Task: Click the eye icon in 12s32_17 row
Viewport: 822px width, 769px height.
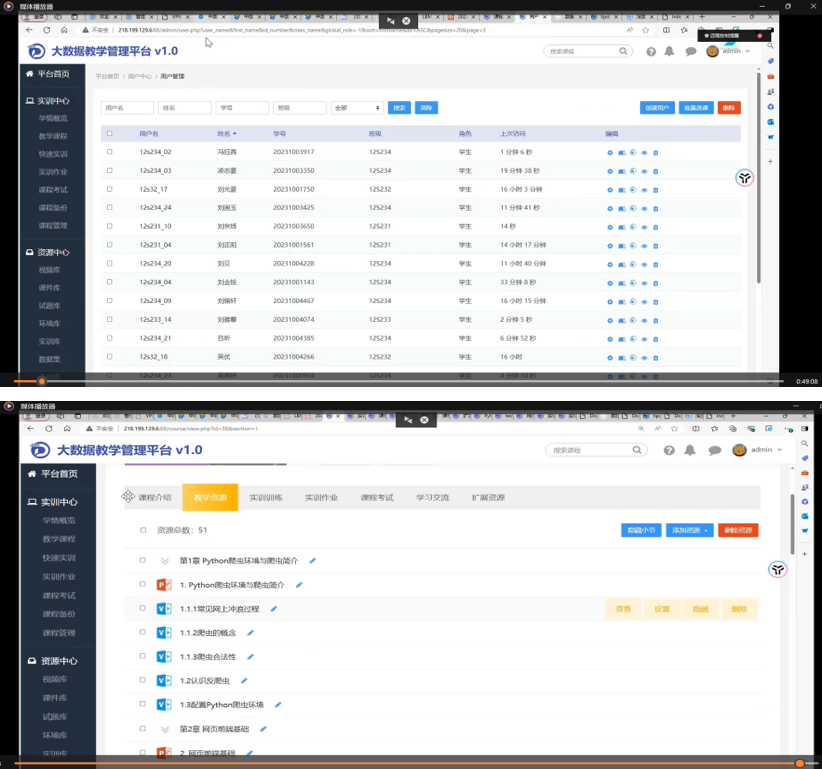Action: tap(644, 189)
